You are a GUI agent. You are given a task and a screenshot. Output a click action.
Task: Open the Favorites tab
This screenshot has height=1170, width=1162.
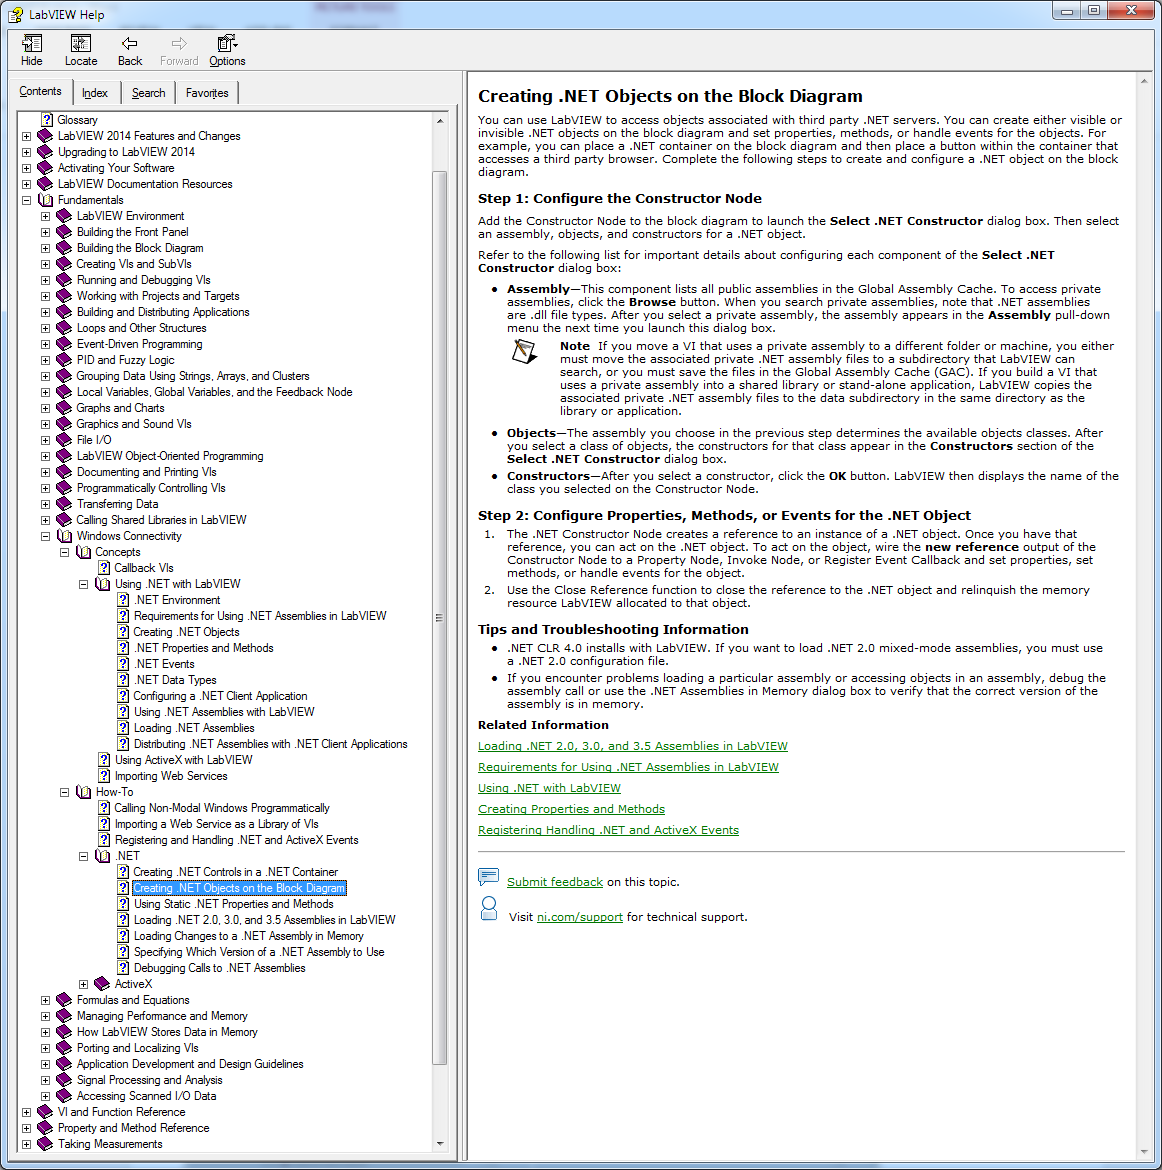click(207, 93)
